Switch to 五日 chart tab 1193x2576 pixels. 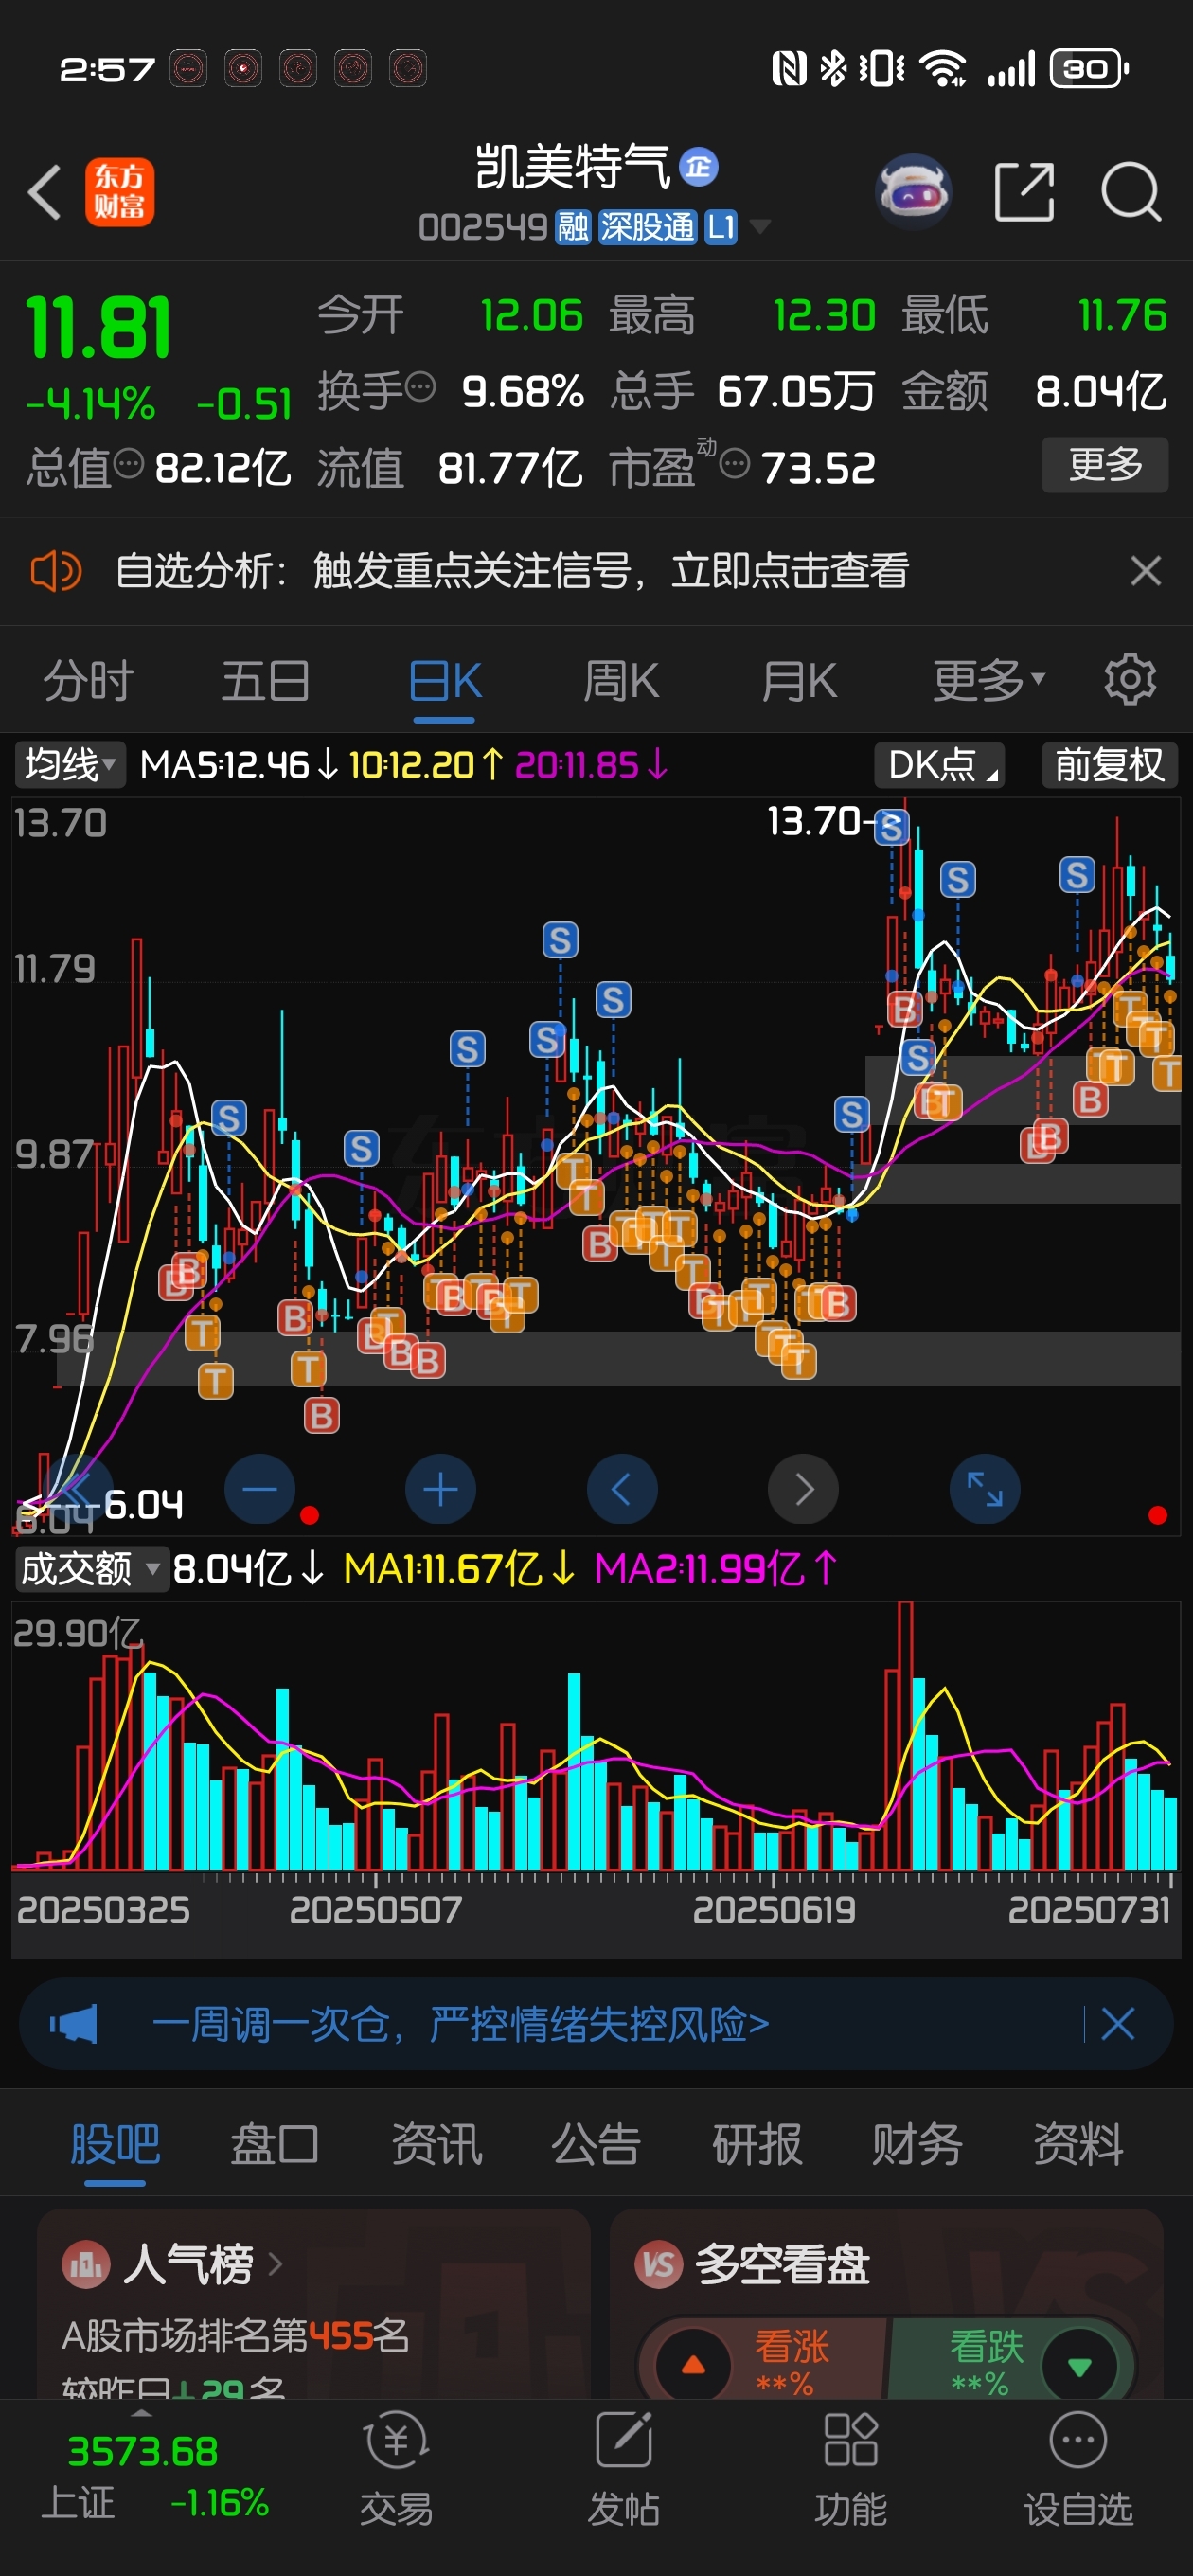[265, 681]
